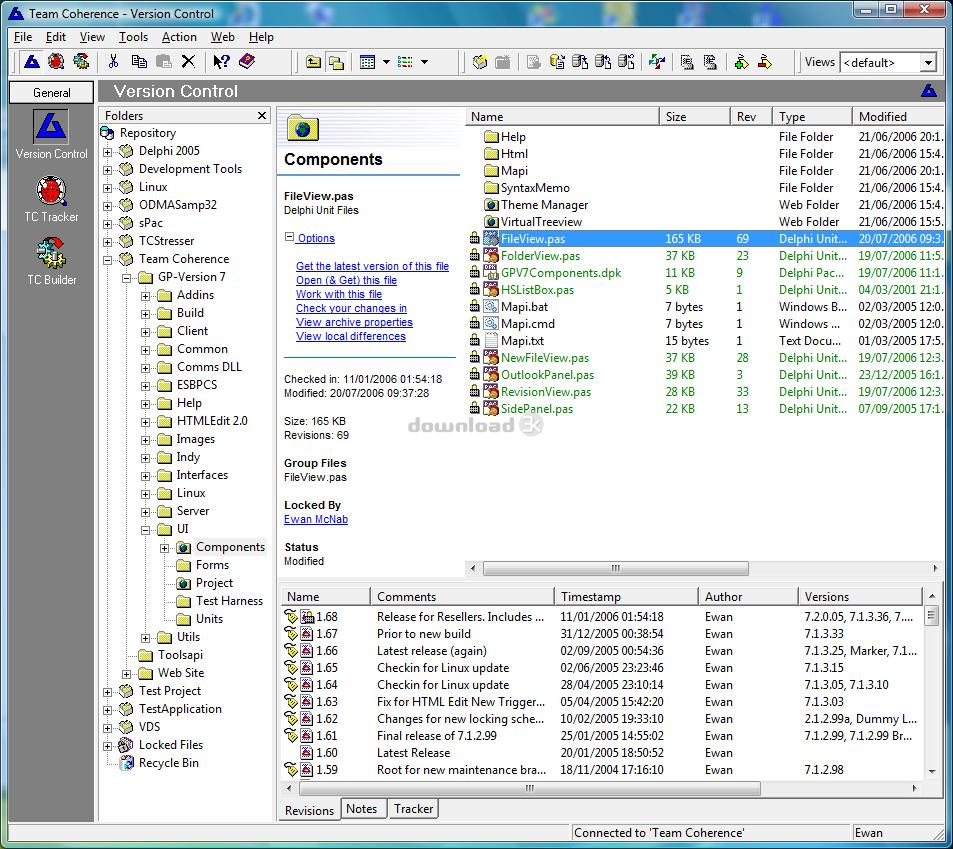This screenshot has height=849, width=953.
Task: Click the red minus label toolbar icon
Action: (x=765, y=62)
